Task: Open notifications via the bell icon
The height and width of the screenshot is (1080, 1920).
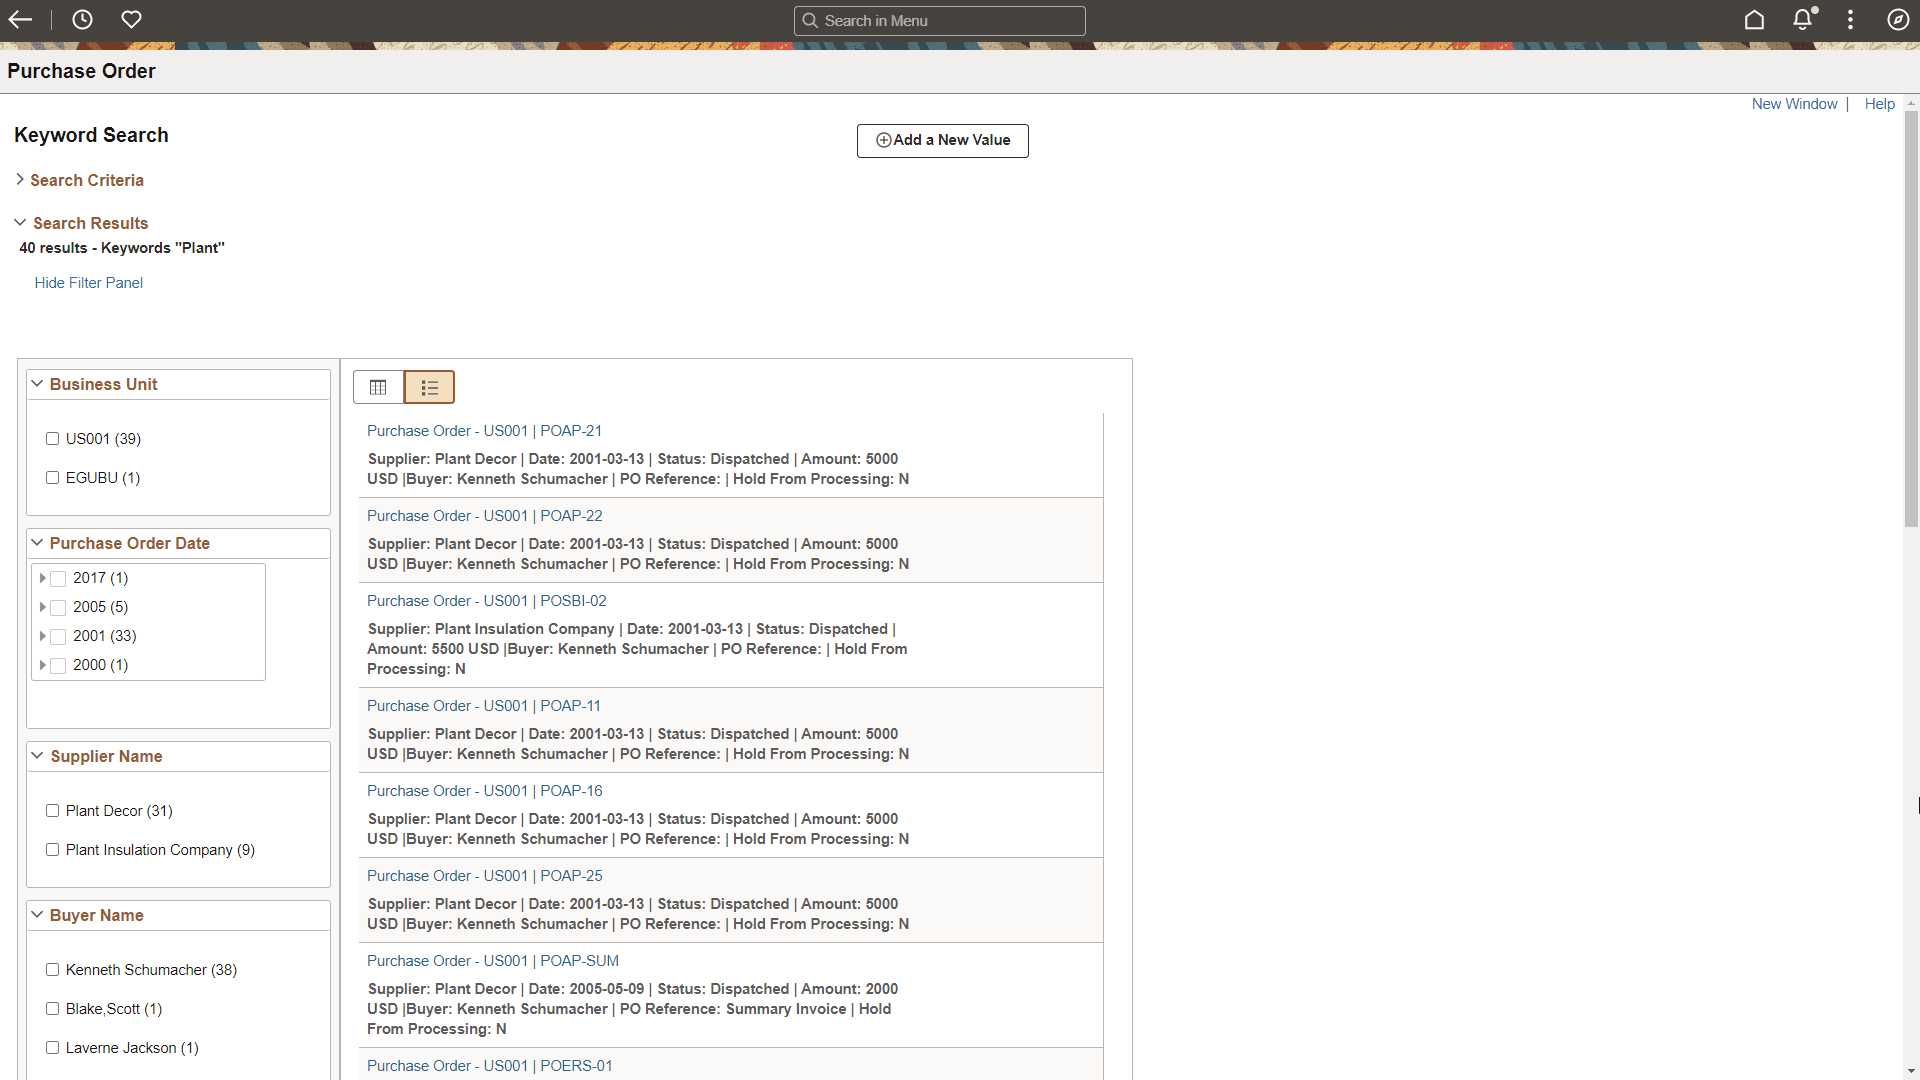Action: [x=1802, y=19]
